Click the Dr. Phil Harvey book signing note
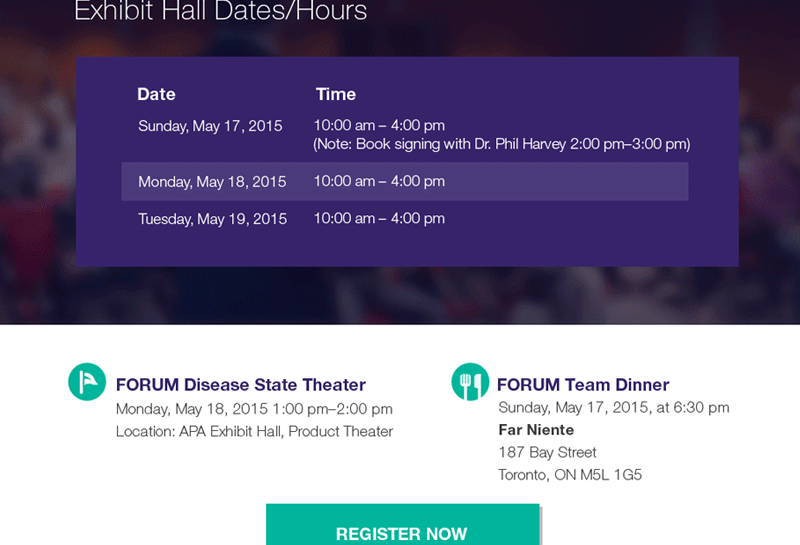The height and width of the screenshot is (545, 800). click(x=501, y=144)
